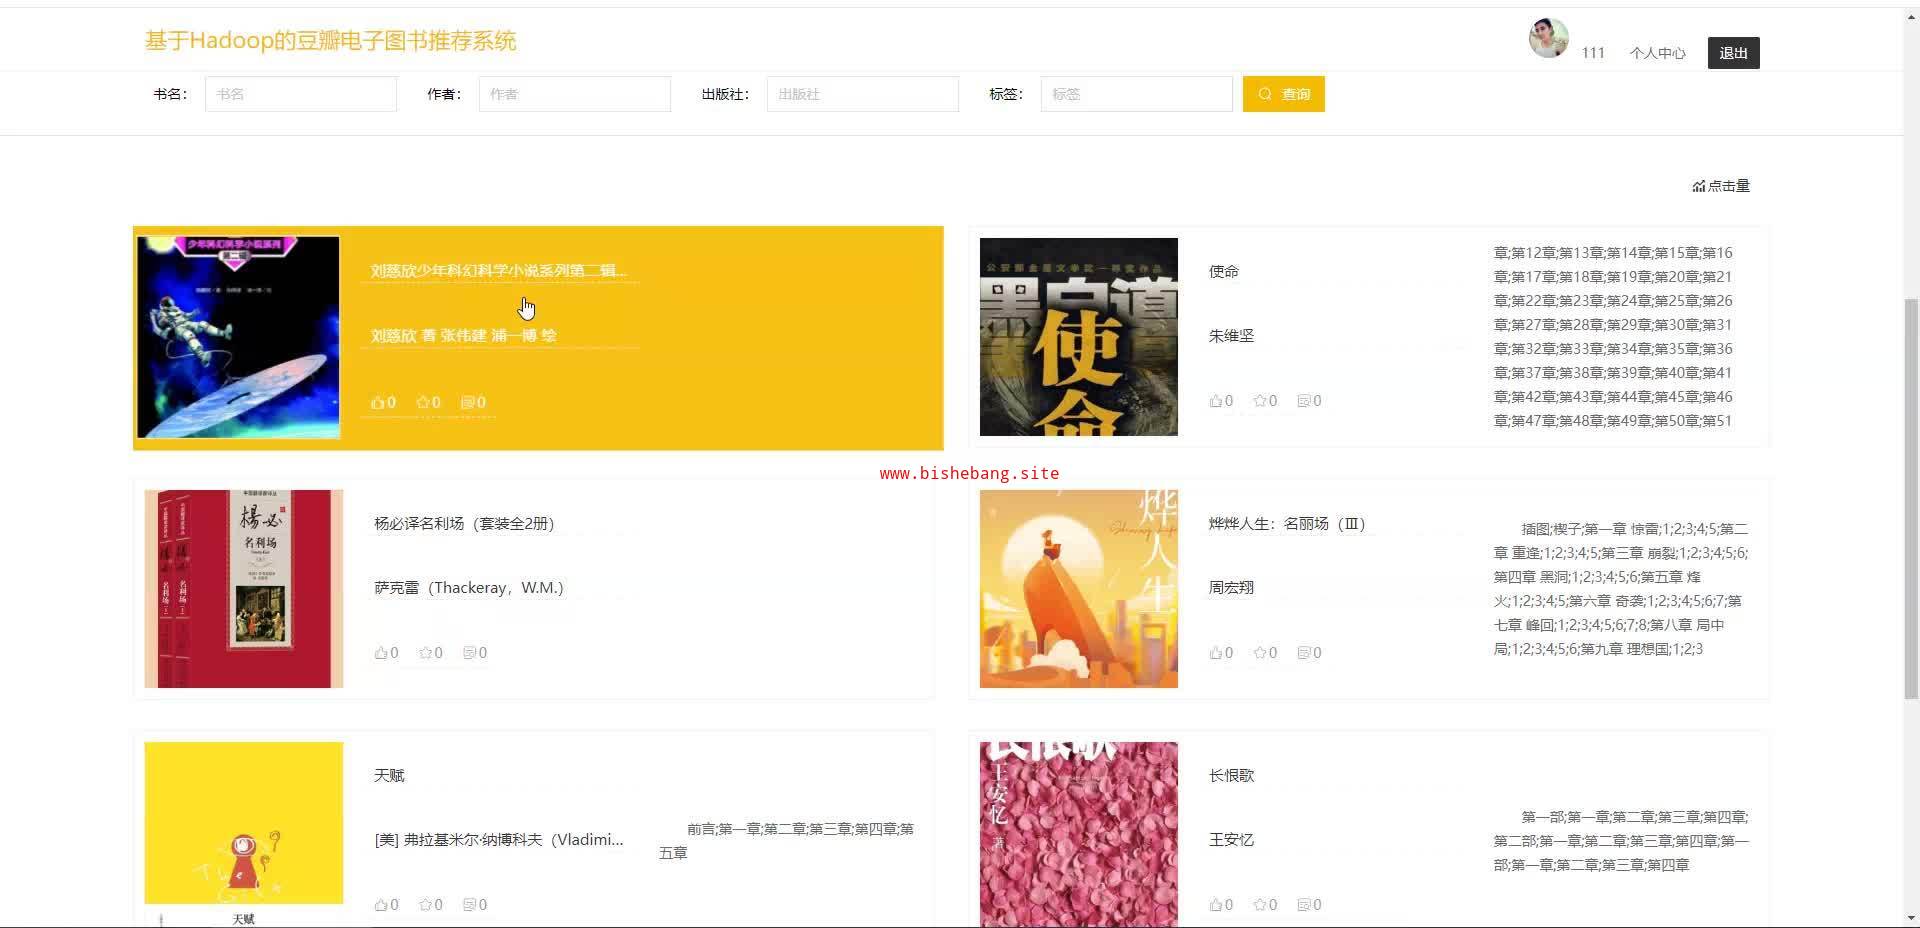The image size is (1920, 928).
Task: Go to site title 基于Hadoop的豆瓣电子图书推荐系统
Action: (x=330, y=41)
